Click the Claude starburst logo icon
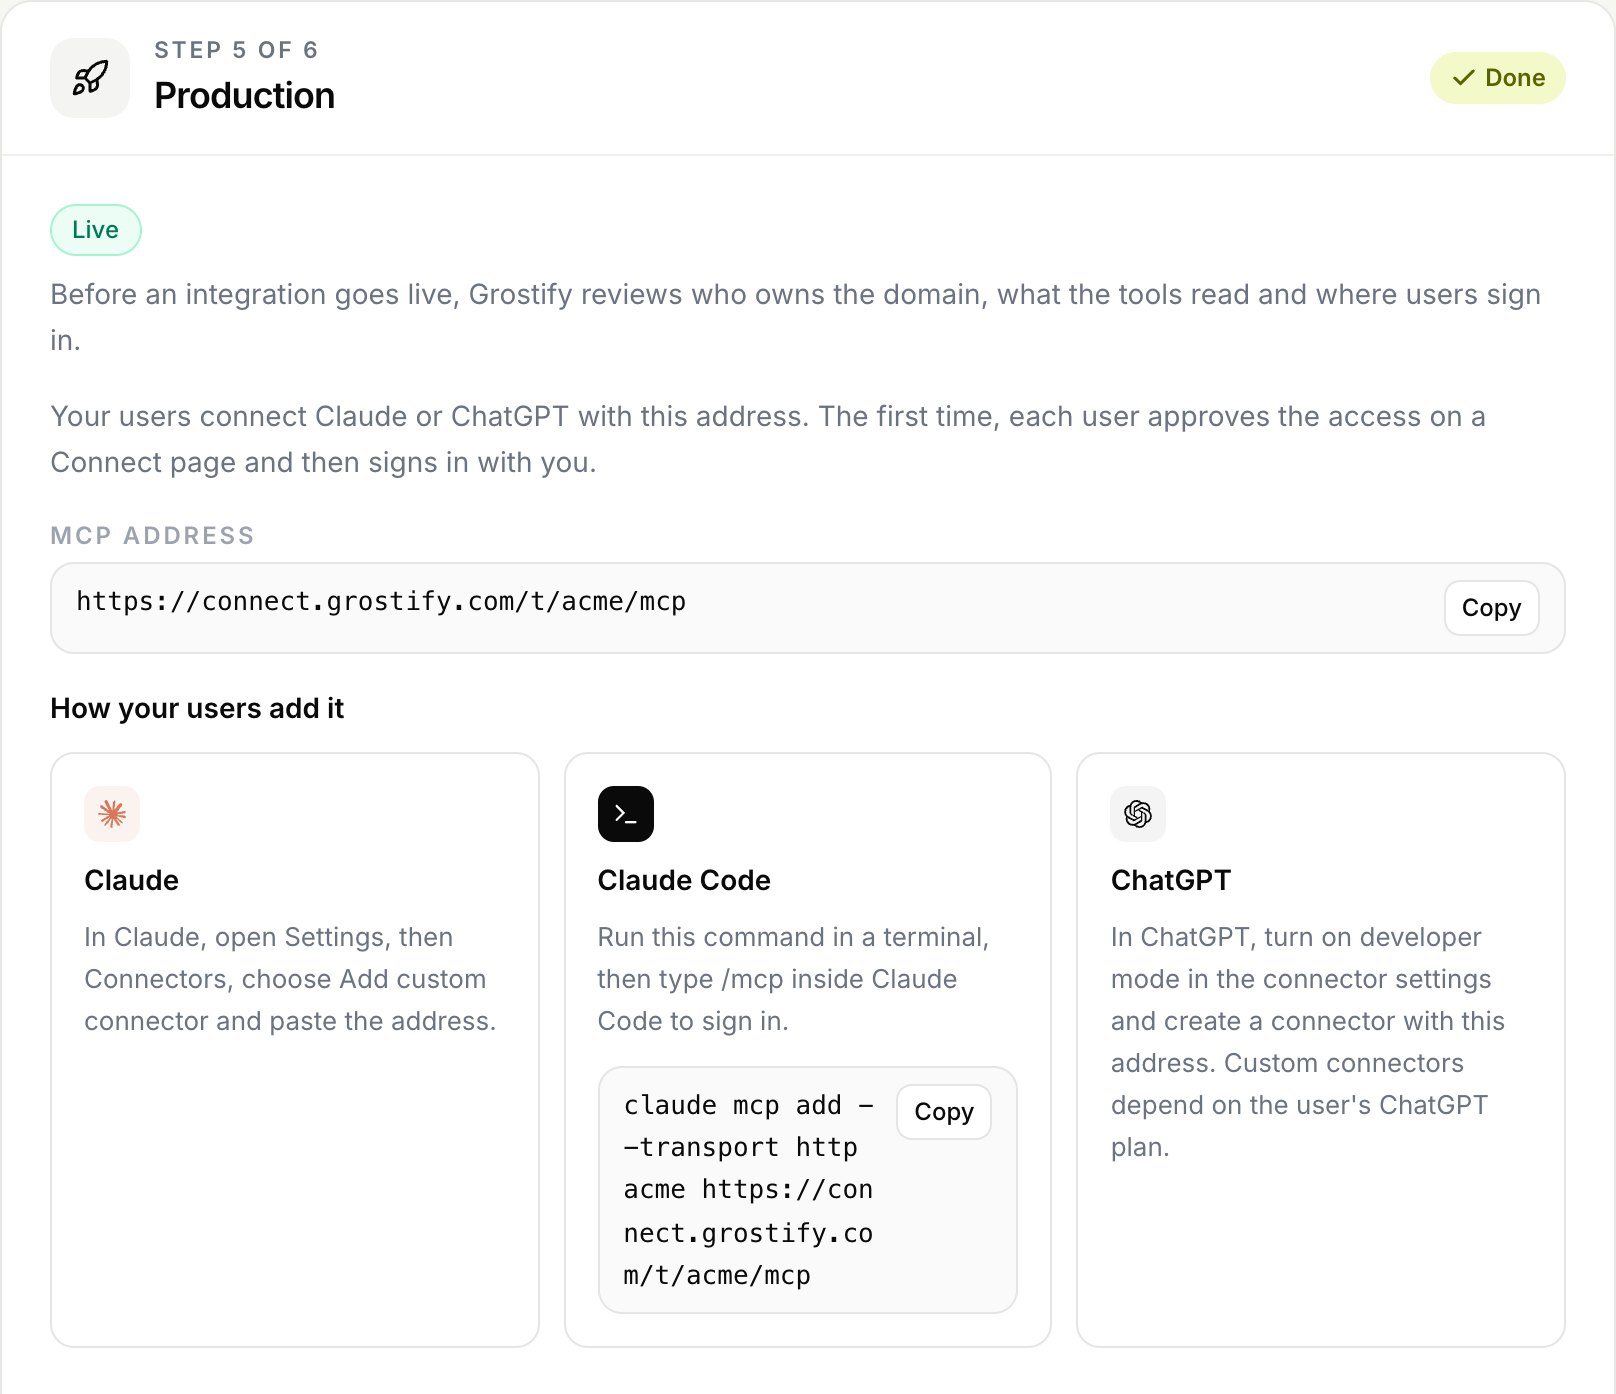 [x=112, y=814]
